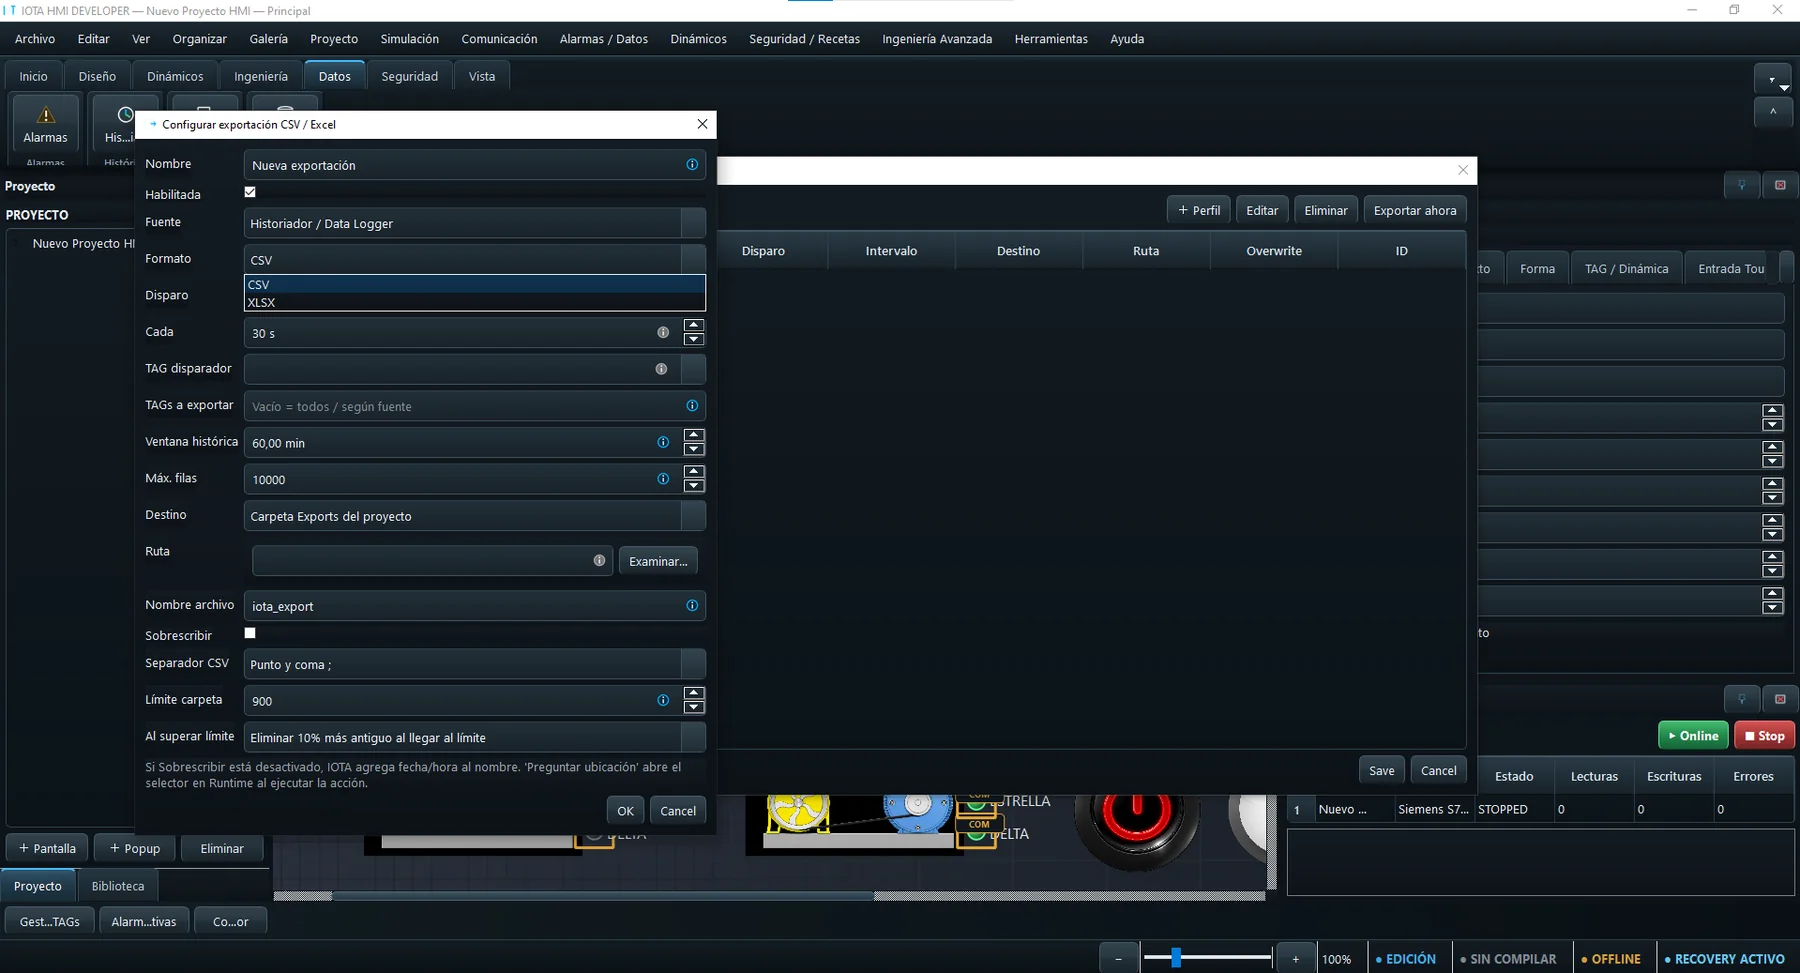
Task: Pin the properties panel above the Forma tab
Action: pos(1741,185)
